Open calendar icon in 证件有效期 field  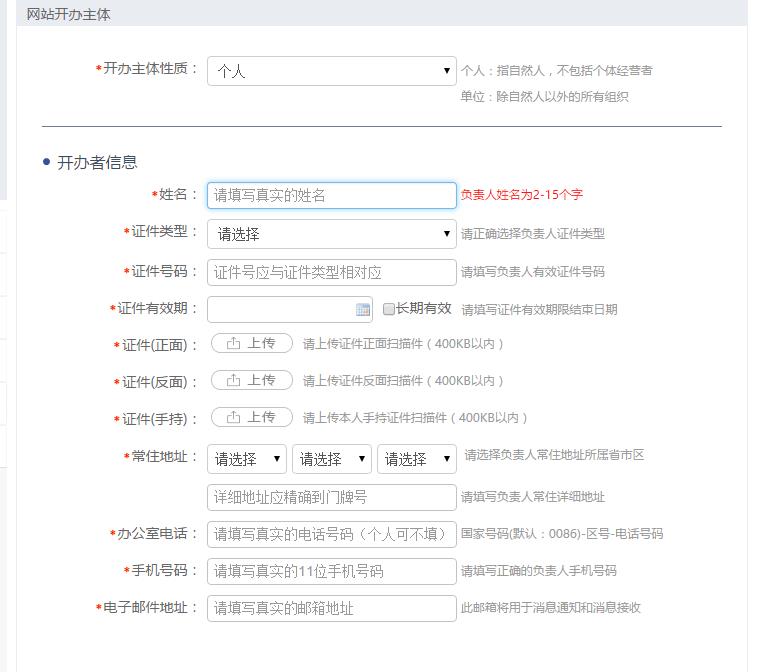coord(362,310)
